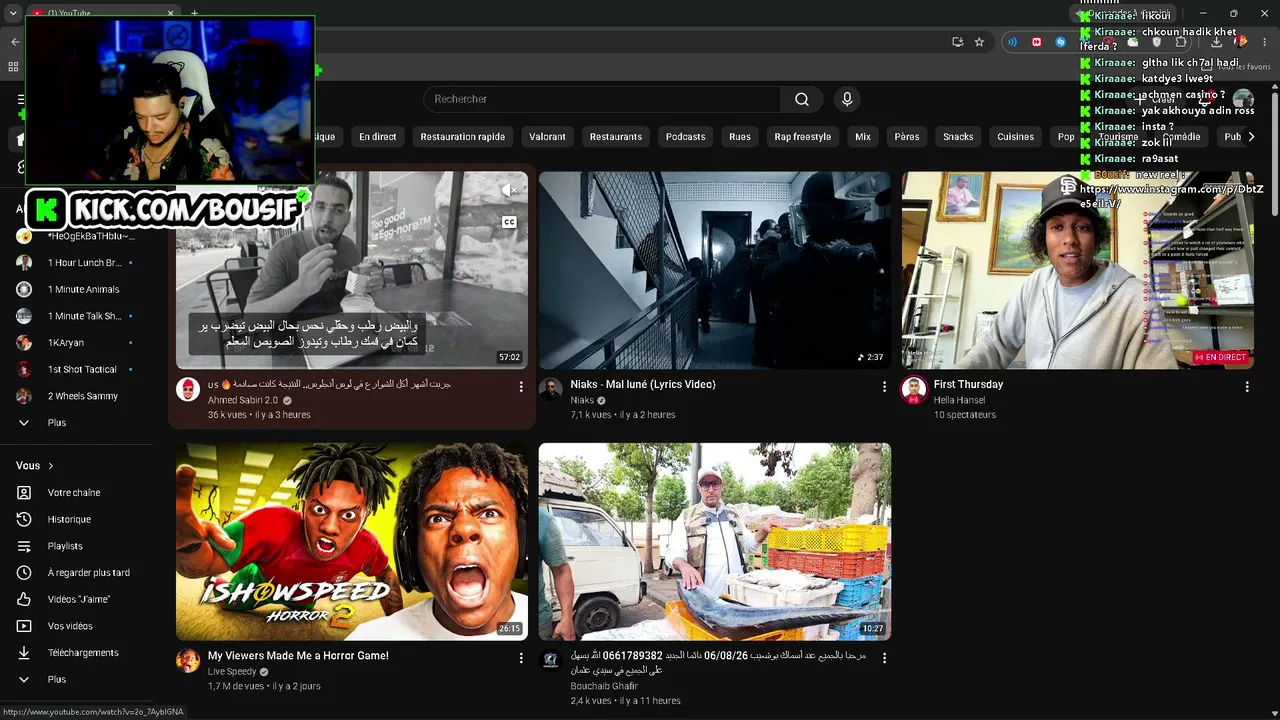
Task: Open options menu for Niaks - Mal luné
Action: coord(884,387)
